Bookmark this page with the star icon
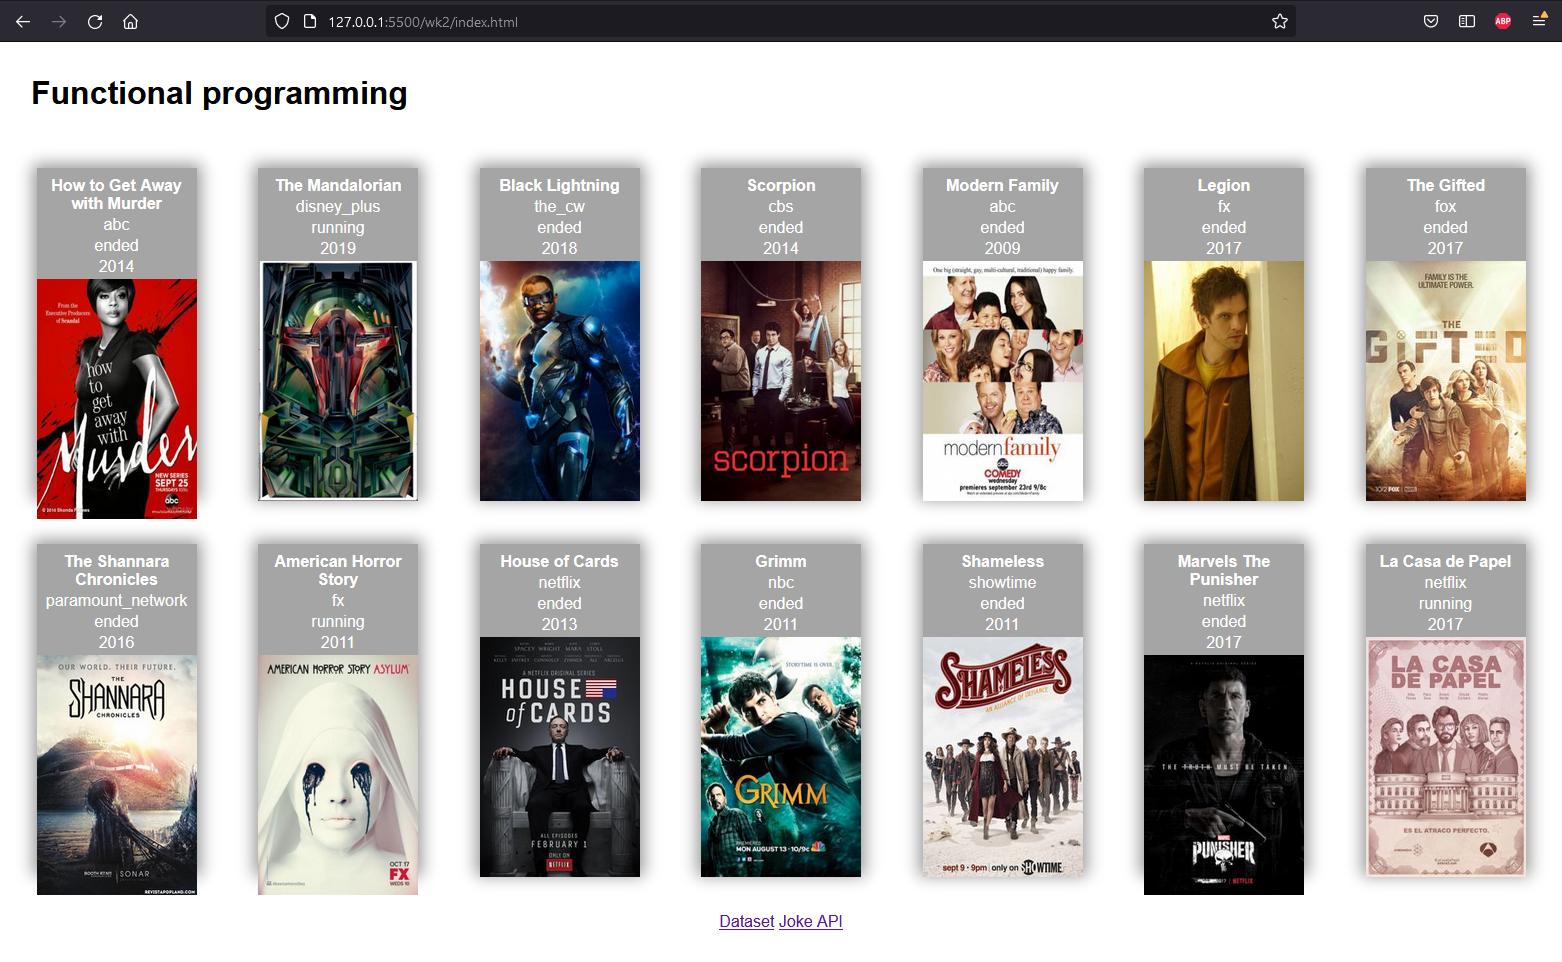The width and height of the screenshot is (1562, 962). 1279,21
